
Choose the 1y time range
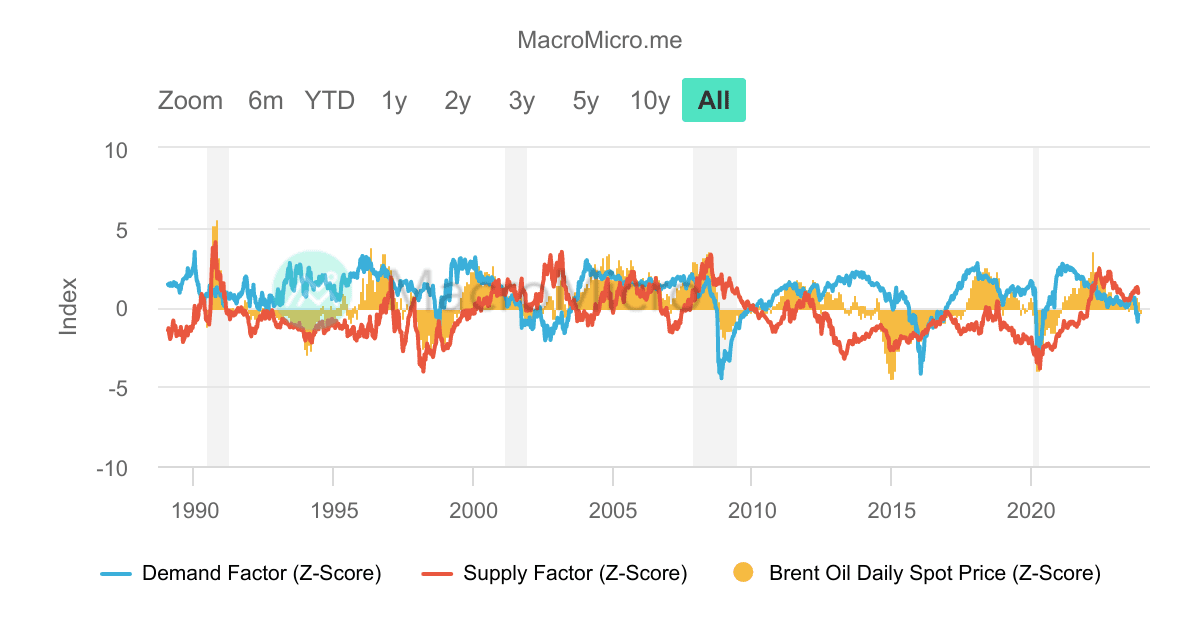point(393,100)
